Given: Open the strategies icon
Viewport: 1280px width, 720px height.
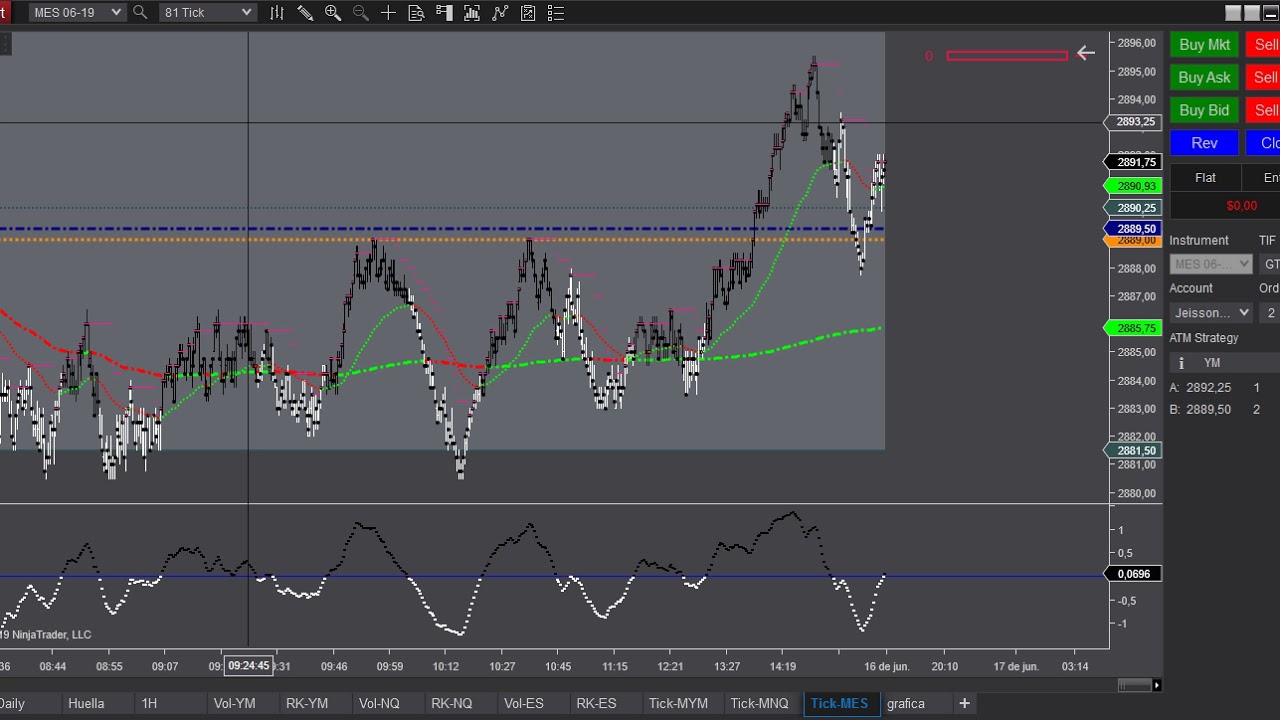Looking at the screenshot, I should coord(528,13).
